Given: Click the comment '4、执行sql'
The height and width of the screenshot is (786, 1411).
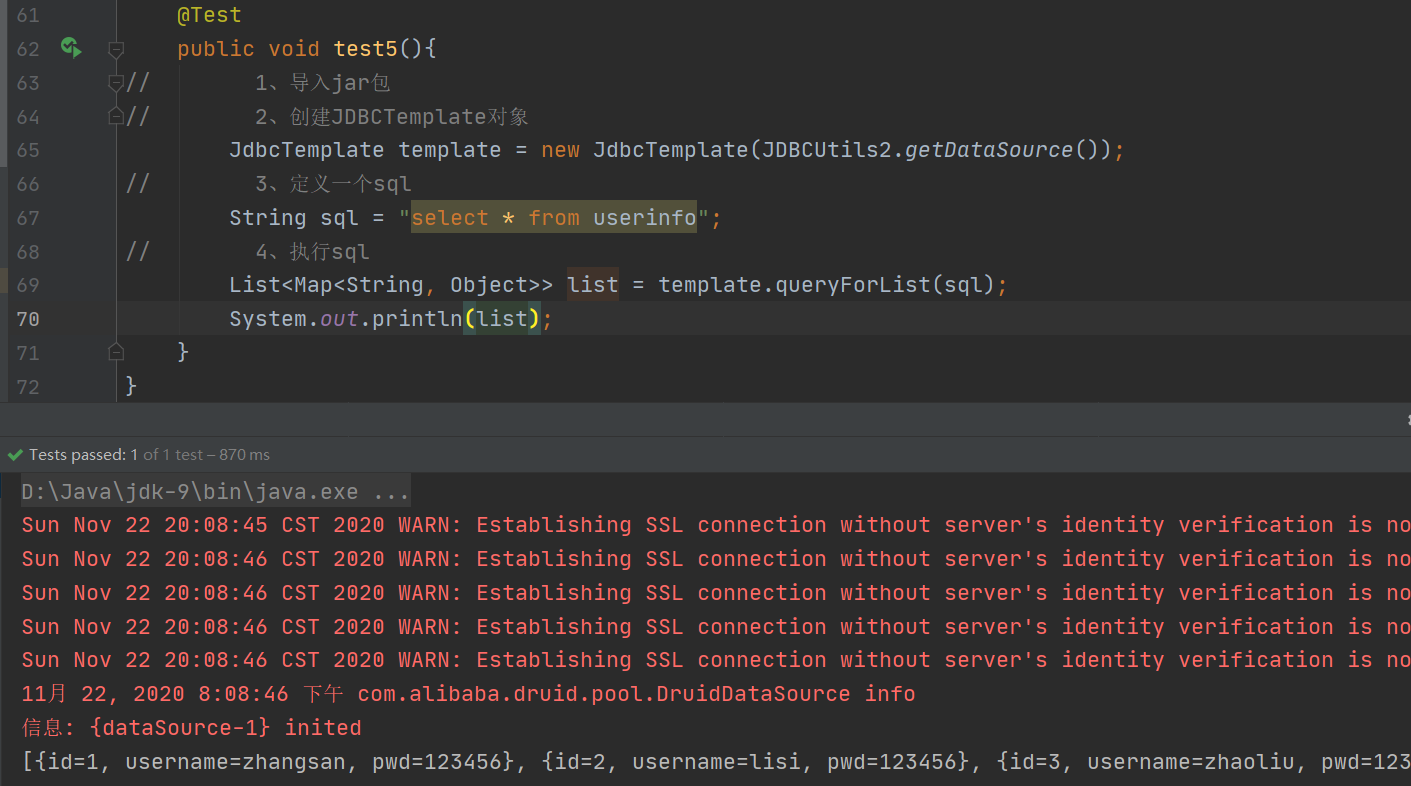Looking at the screenshot, I should click(312, 251).
